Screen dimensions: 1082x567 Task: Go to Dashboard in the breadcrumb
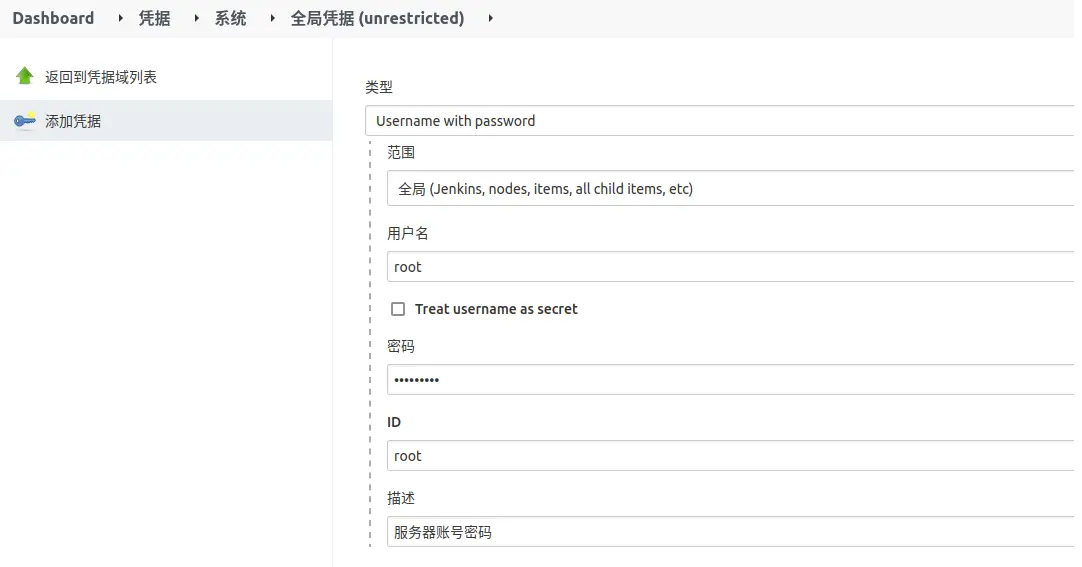(53, 18)
